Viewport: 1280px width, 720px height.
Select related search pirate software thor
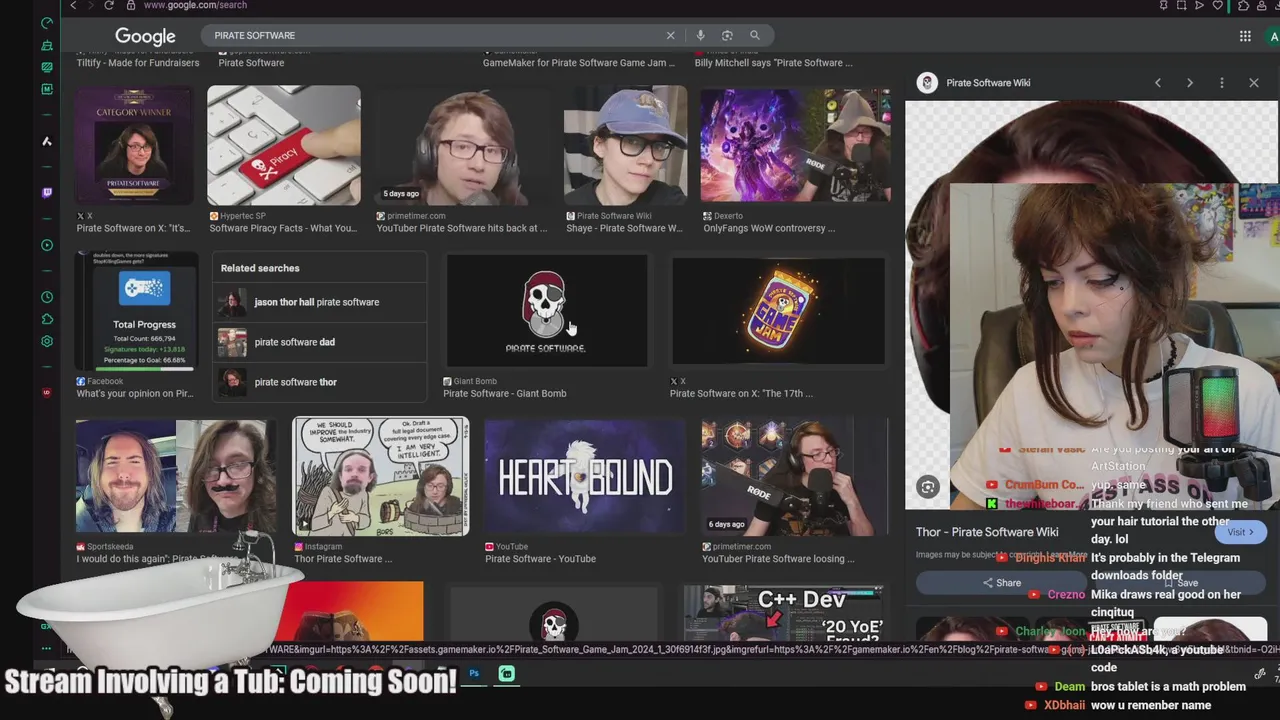(320, 382)
